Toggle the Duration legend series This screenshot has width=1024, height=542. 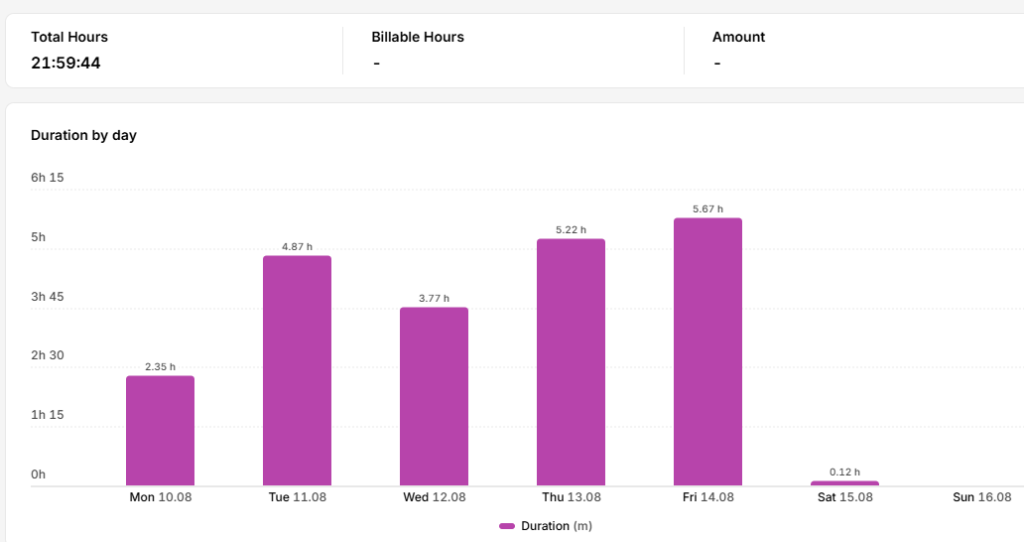pyautogui.click(x=545, y=526)
